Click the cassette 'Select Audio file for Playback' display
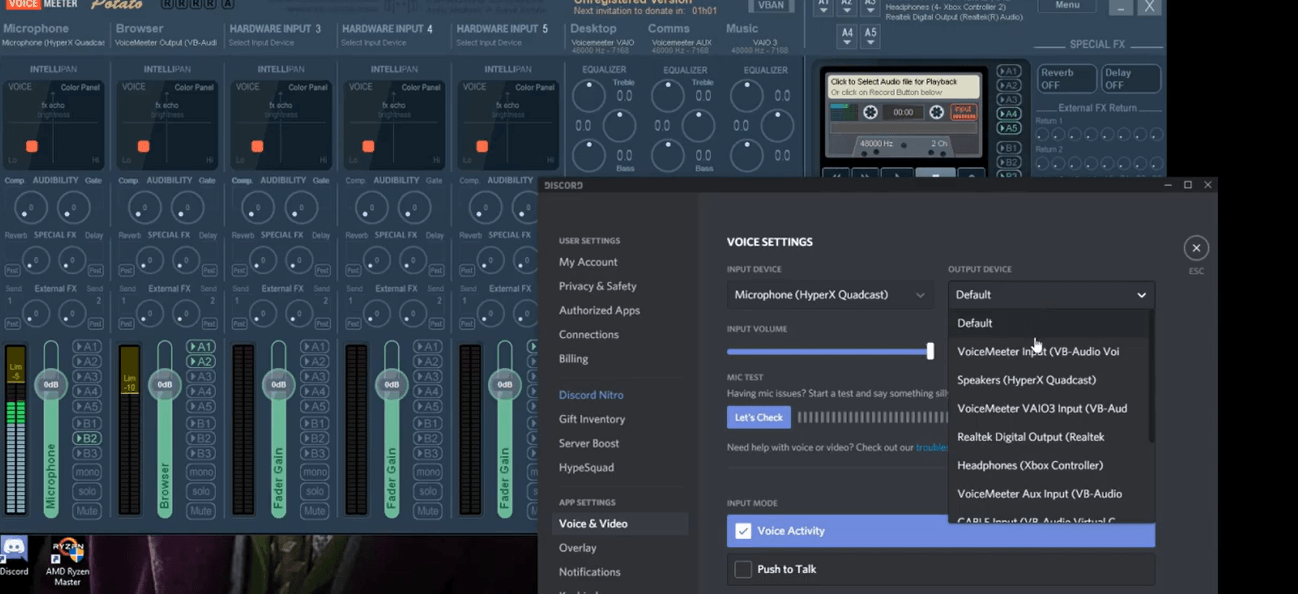Screen dimensions: 1298x594 [x=903, y=87]
